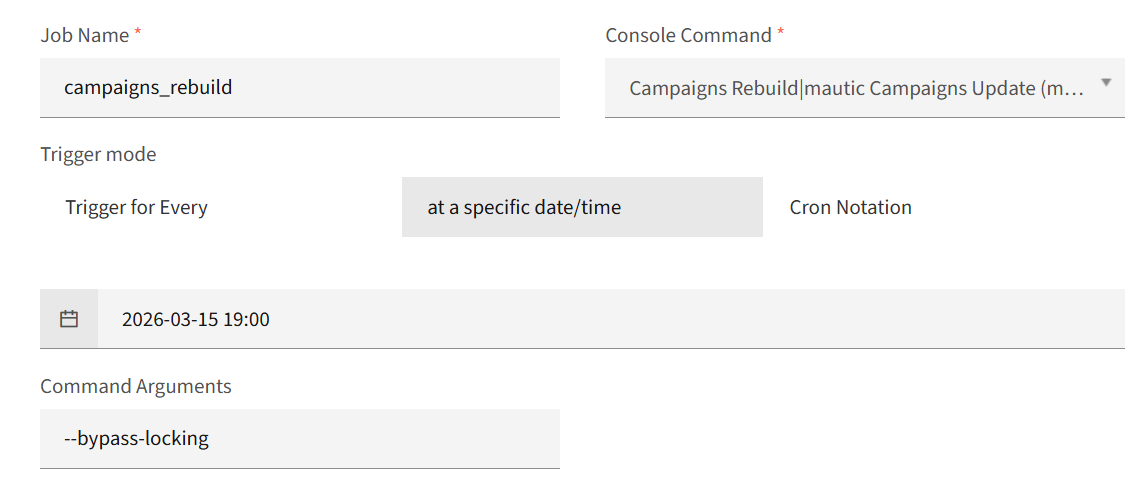This screenshot has width=1140, height=503.
Task: Open the calendar date picker icon
Action: point(69,320)
